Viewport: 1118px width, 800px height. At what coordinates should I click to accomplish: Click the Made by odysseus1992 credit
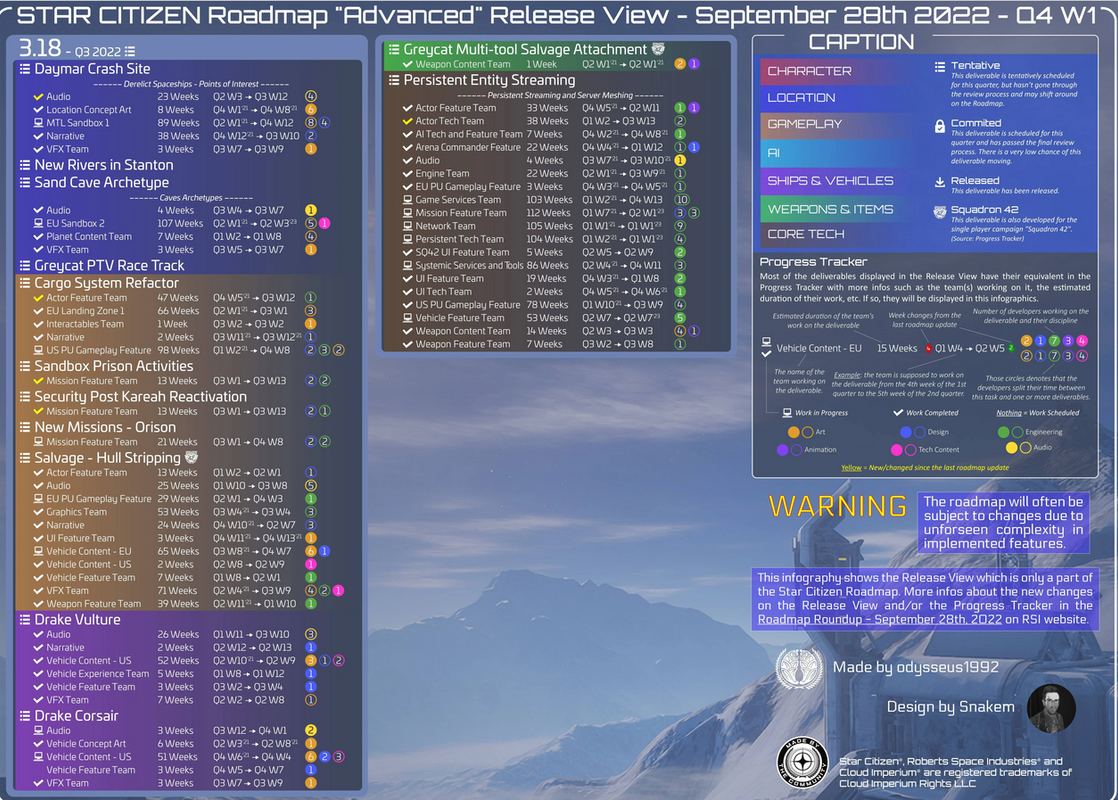point(916,667)
